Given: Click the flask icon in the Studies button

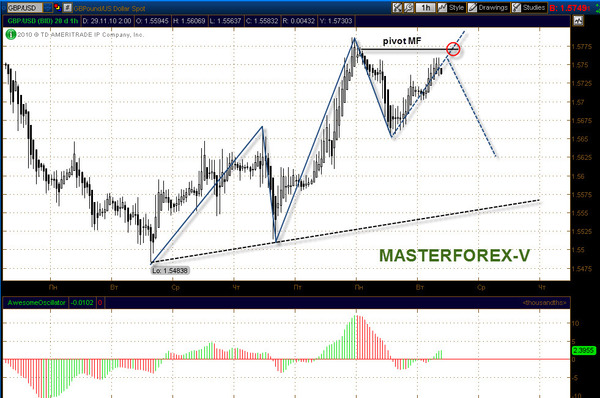Looking at the screenshot, I should 517,7.
